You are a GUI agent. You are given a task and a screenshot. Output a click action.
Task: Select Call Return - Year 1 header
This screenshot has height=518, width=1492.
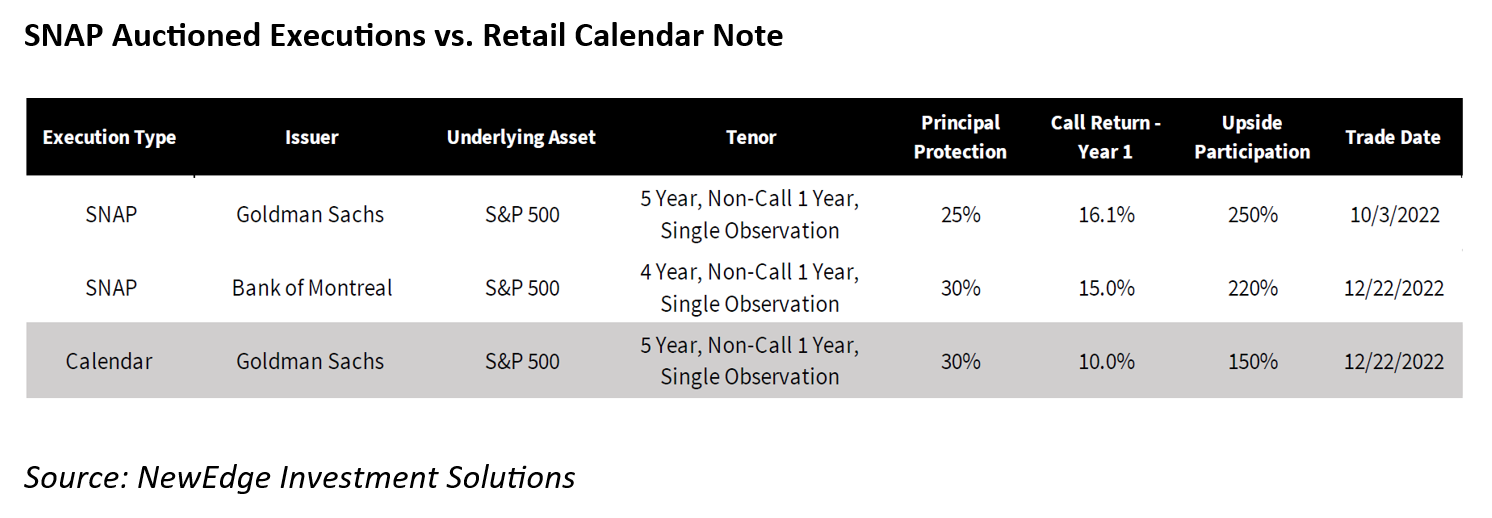pos(1105,137)
